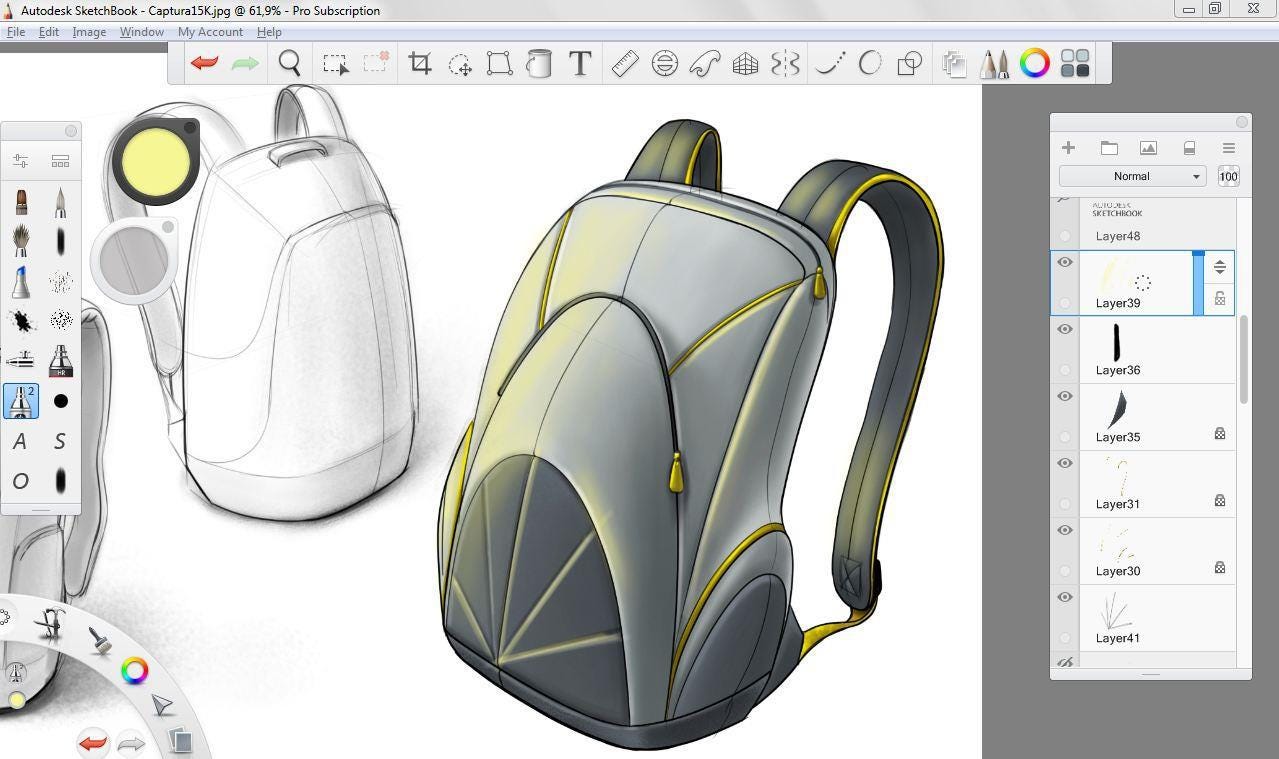The width and height of the screenshot is (1279, 759).
Task: Select the highlighted marker number 2 brush
Action: point(21,401)
